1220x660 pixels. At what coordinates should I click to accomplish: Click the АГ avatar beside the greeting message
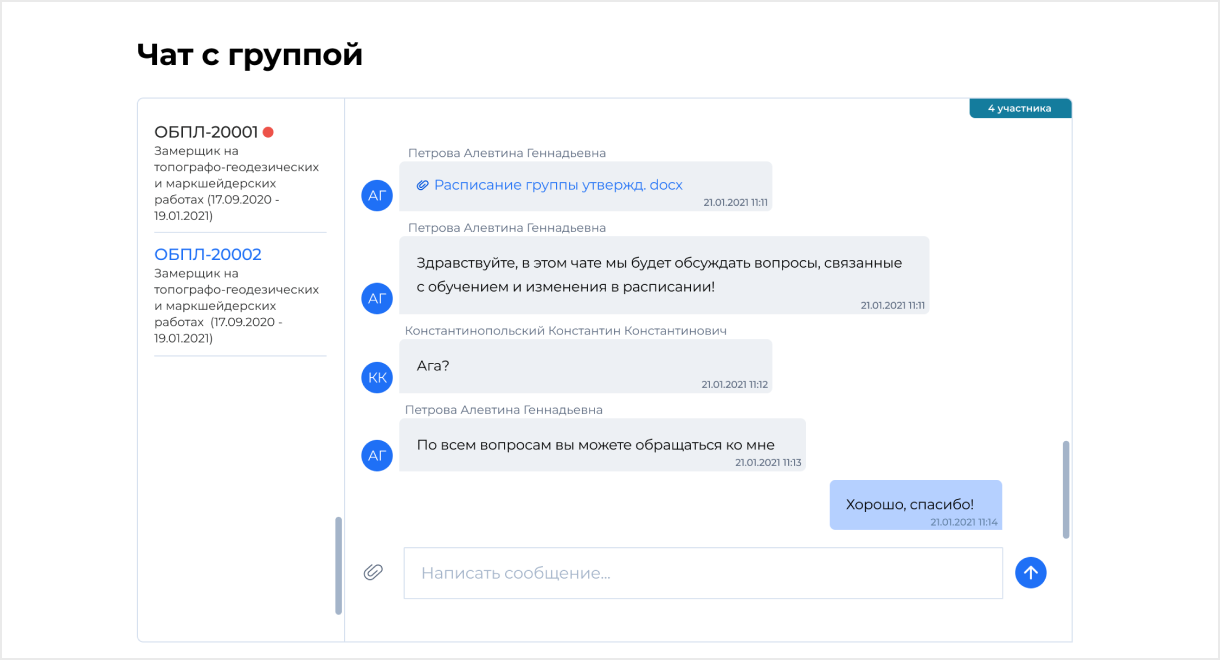click(377, 297)
